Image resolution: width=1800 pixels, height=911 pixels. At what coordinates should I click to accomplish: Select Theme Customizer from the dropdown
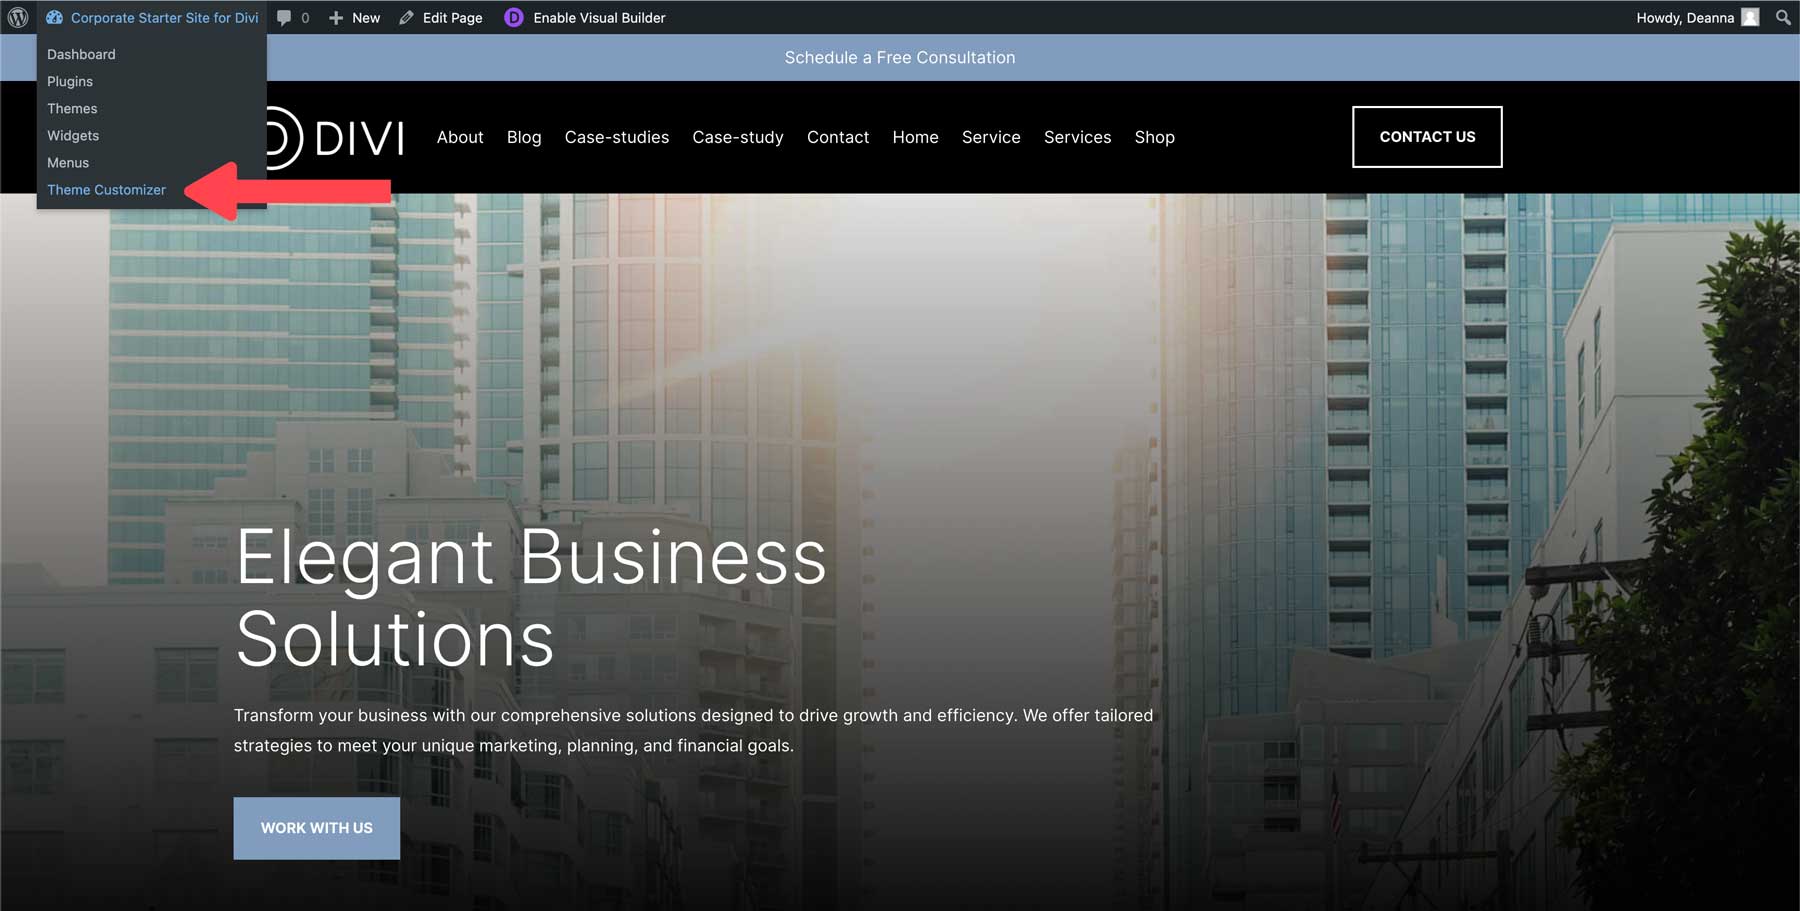coord(106,189)
